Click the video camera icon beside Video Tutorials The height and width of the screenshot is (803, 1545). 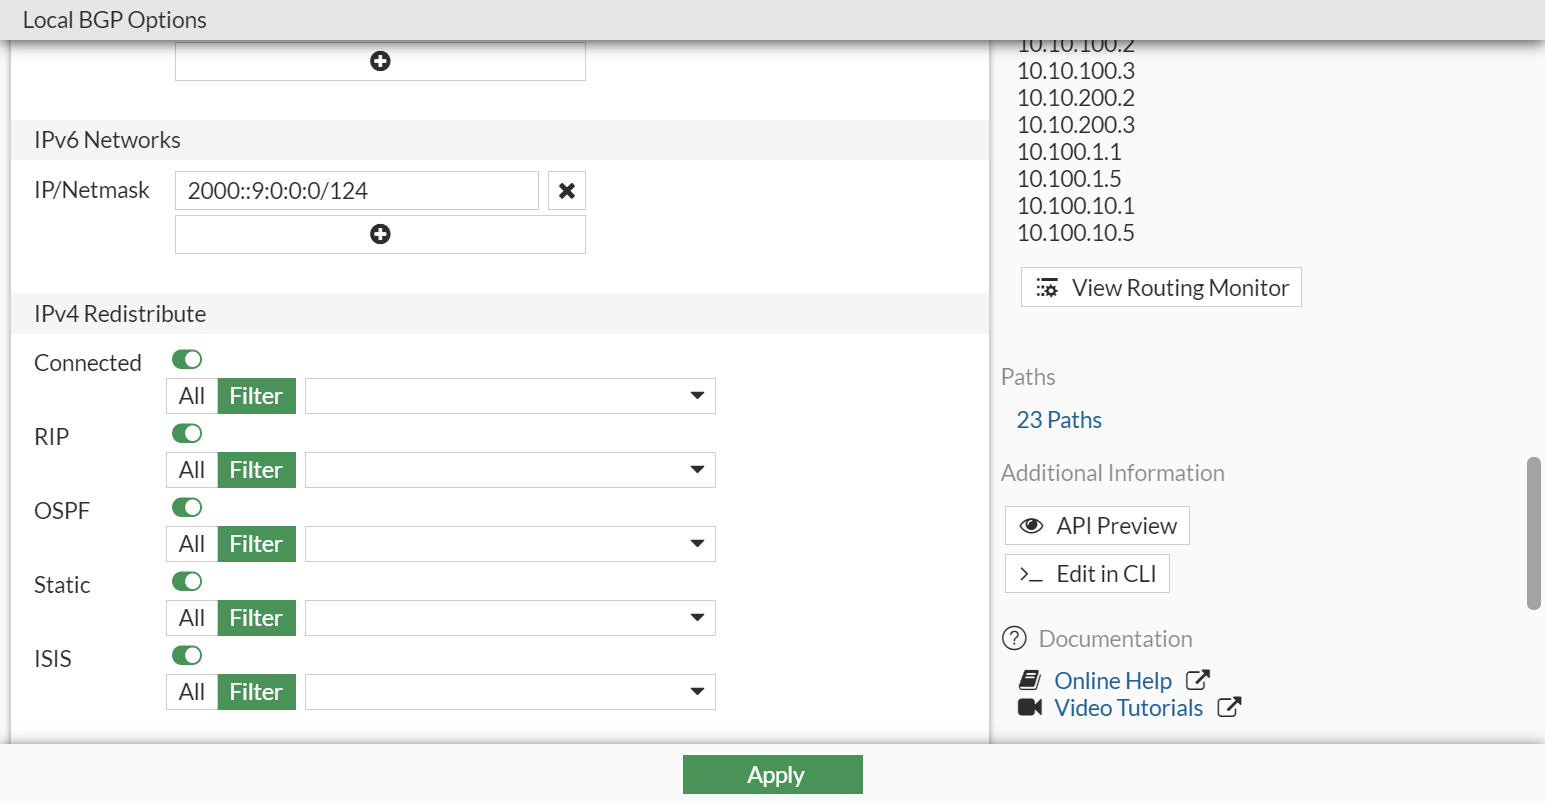click(x=1029, y=707)
